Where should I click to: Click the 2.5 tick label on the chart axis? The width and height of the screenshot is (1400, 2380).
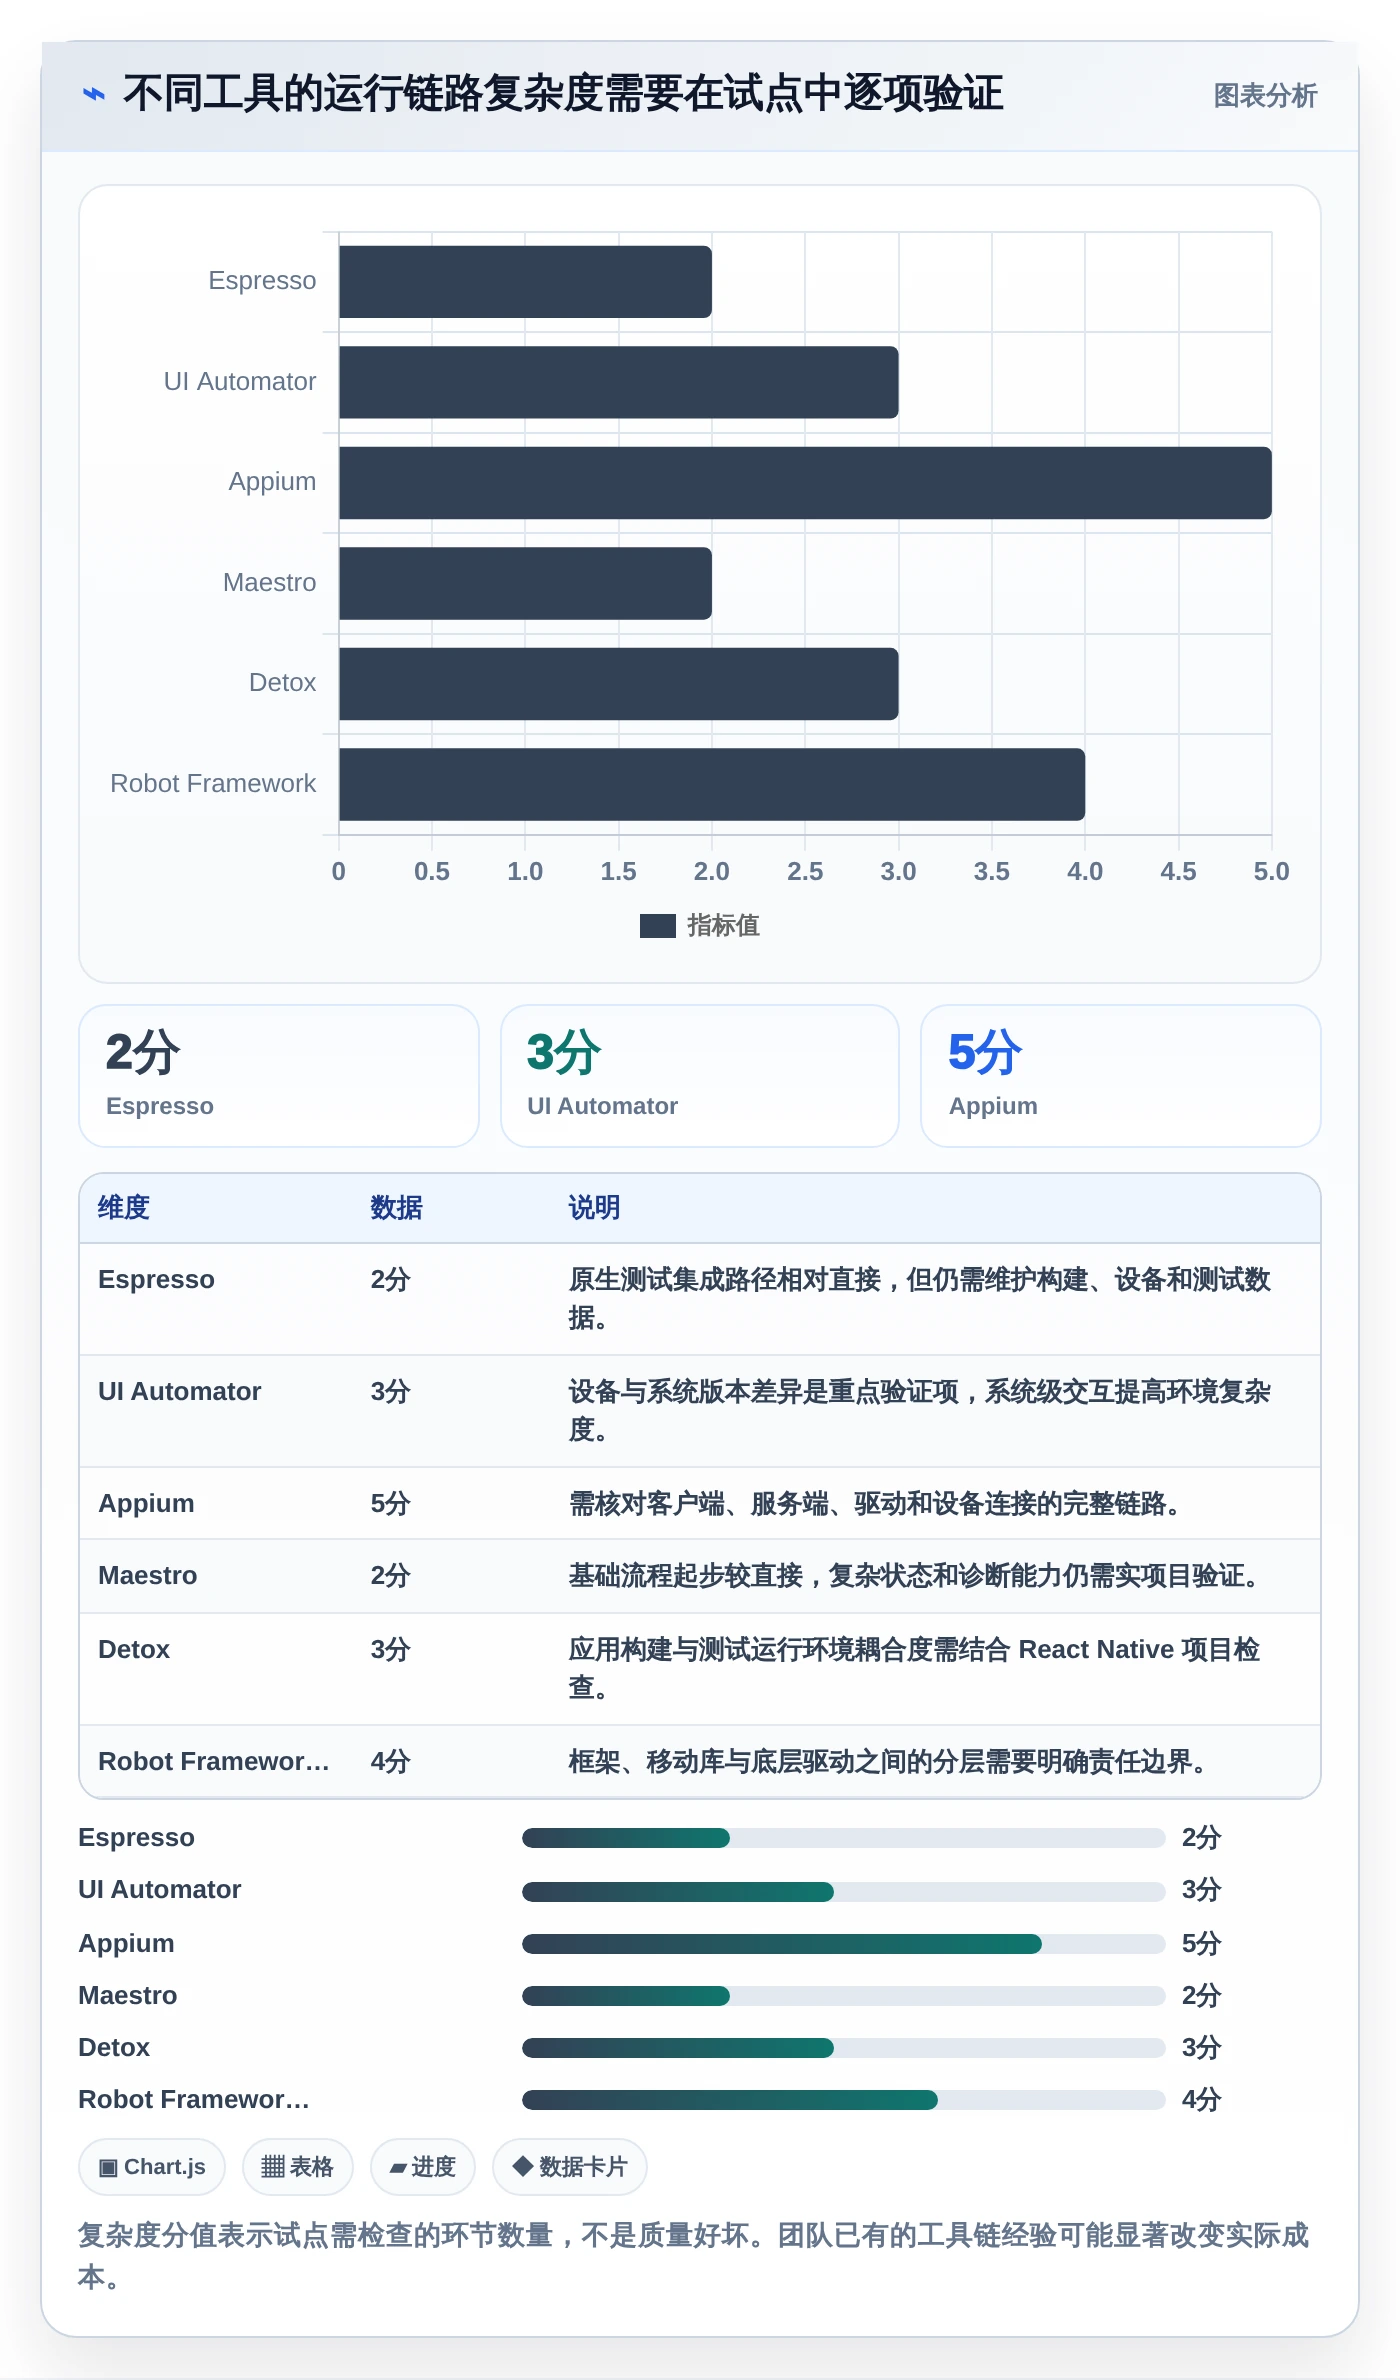[805, 872]
